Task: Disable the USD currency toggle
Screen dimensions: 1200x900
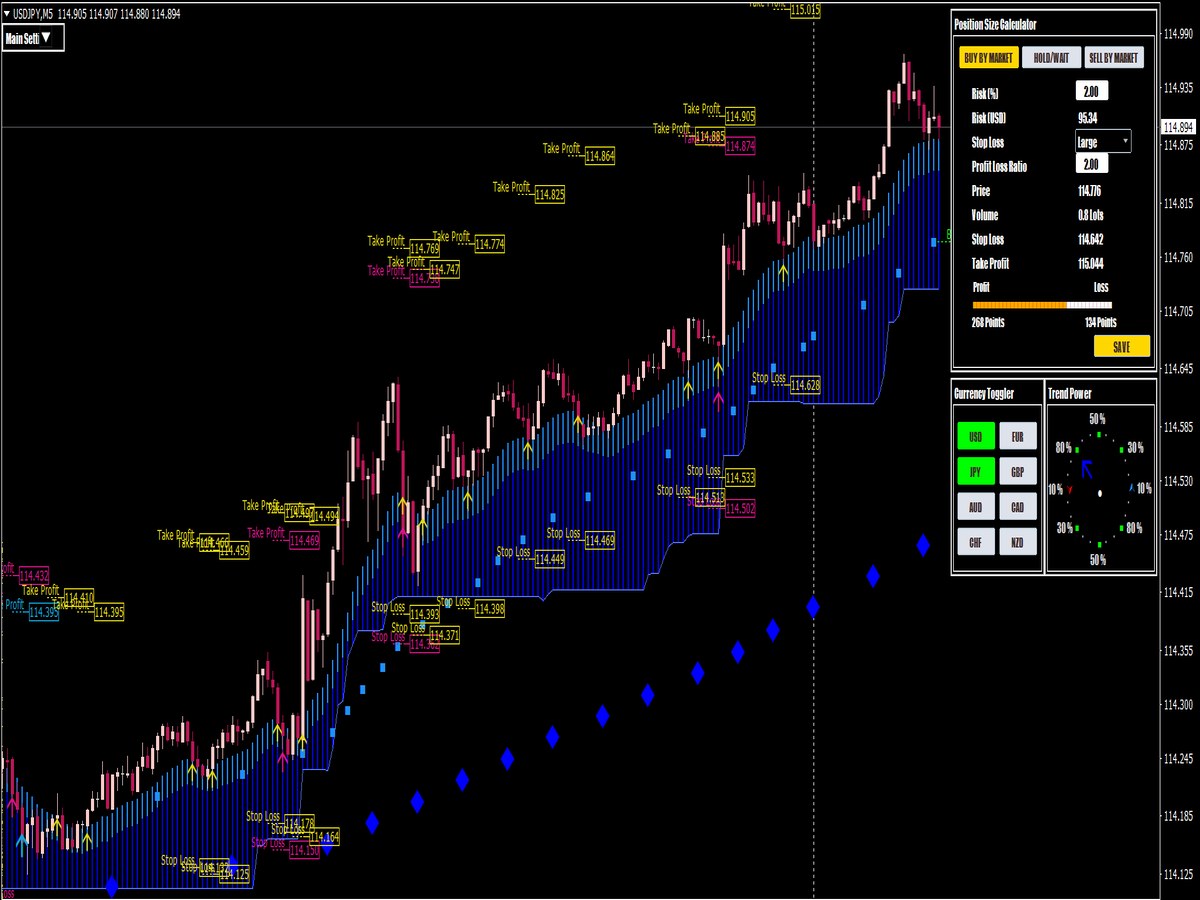Action: pos(977,437)
